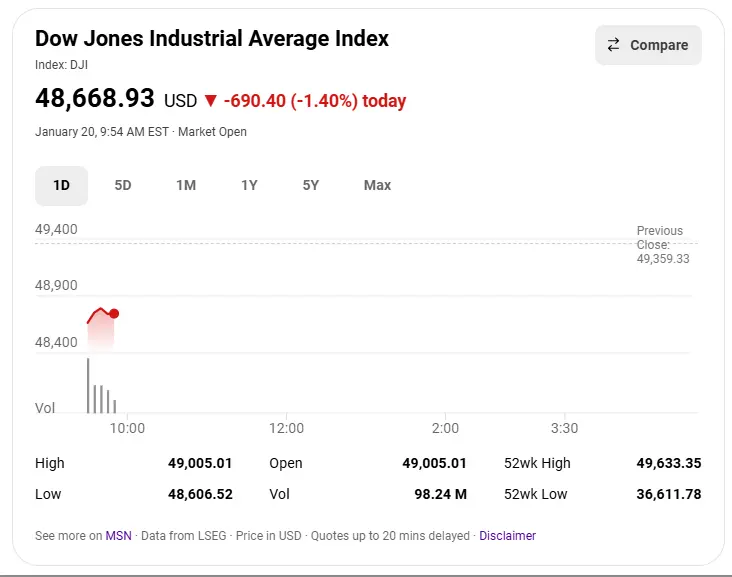Open the Disclaimer link
Viewport: 732px width, 577px height.
click(507, 536)
